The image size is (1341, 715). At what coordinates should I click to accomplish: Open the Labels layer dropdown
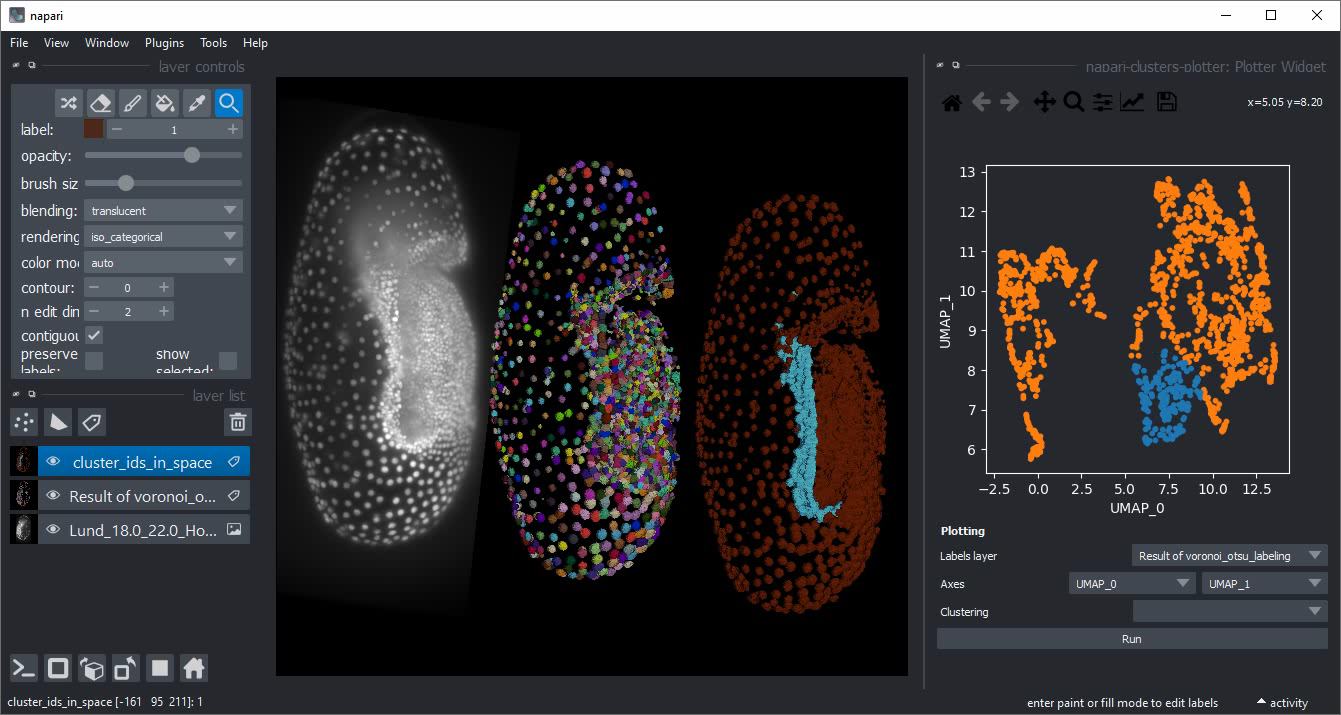coord(1230,555)
